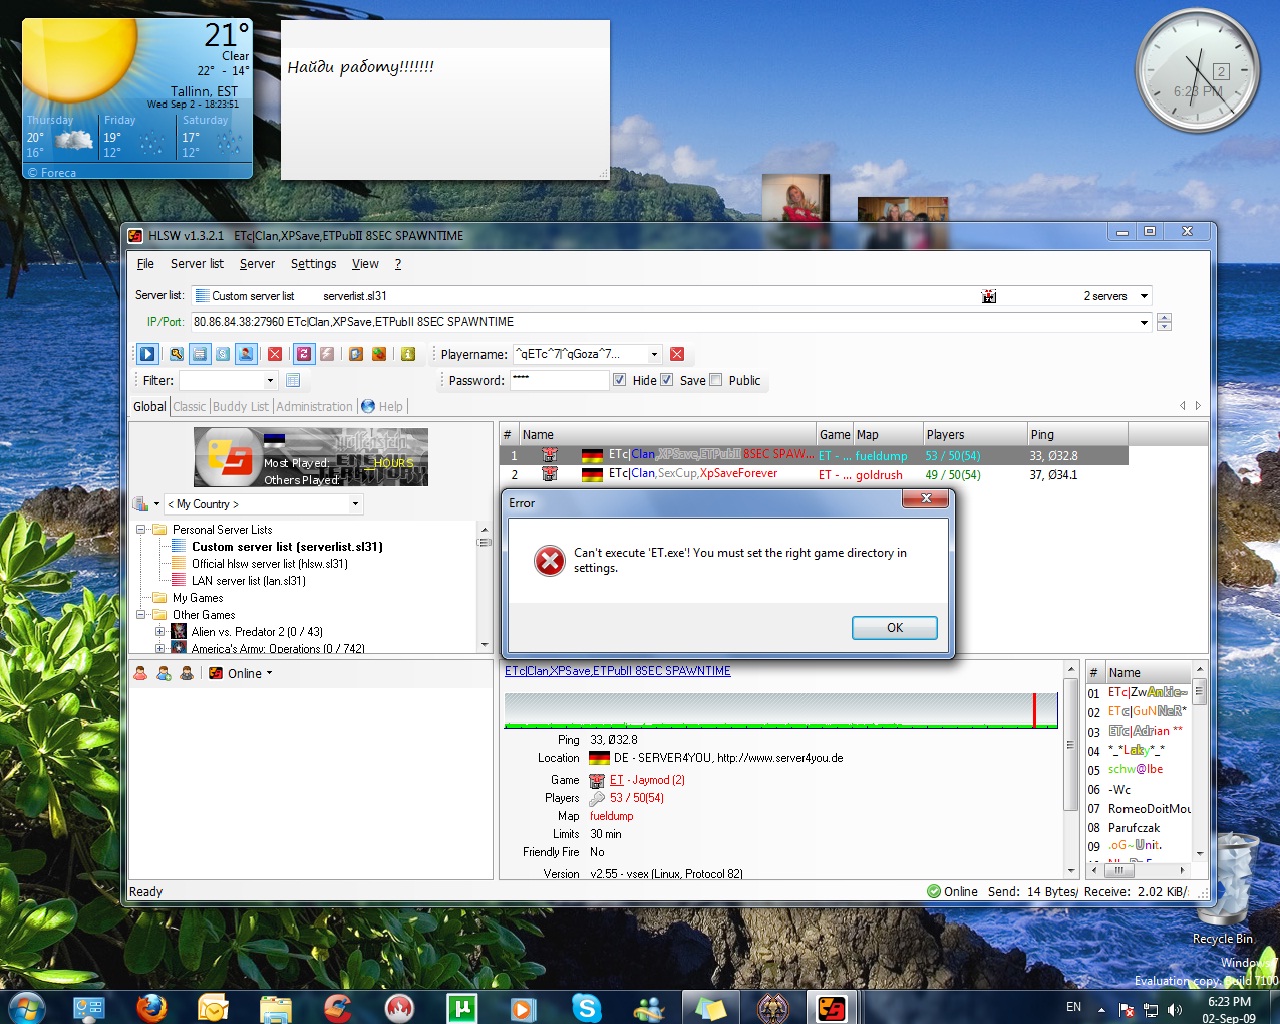Image resolution: width=1280 pixels, height=1024 pixels.
Task: Click the blue play Connect toolbar icon
Action: click(147, 354)
